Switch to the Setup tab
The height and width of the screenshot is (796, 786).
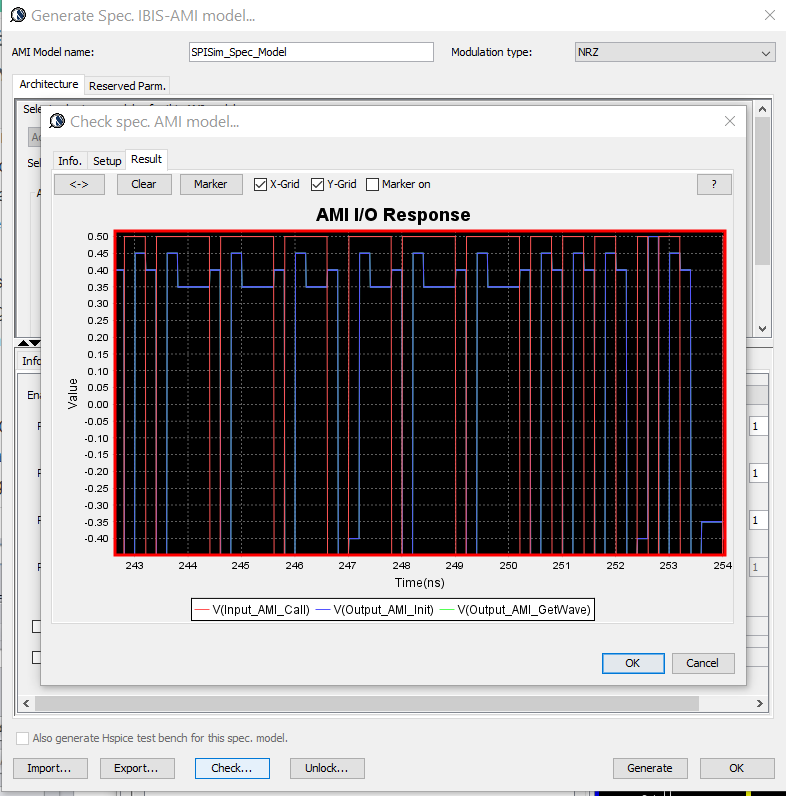click(x=107, y=161)
